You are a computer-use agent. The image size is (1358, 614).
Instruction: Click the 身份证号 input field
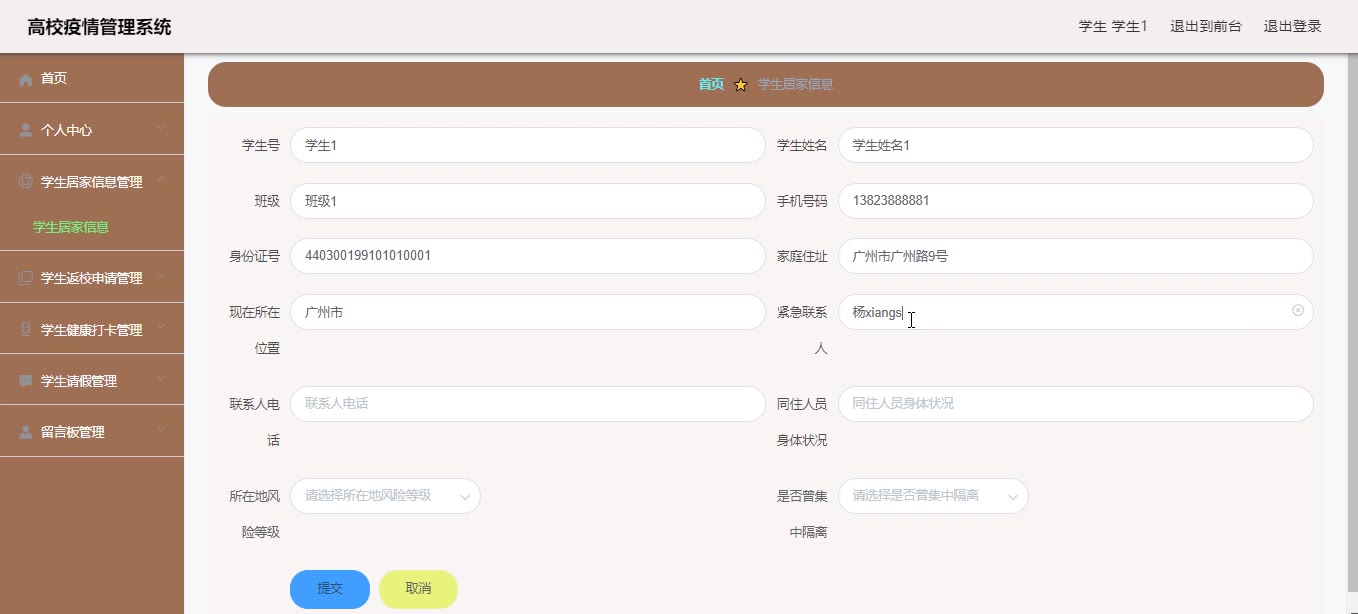[x=528, y=256]
